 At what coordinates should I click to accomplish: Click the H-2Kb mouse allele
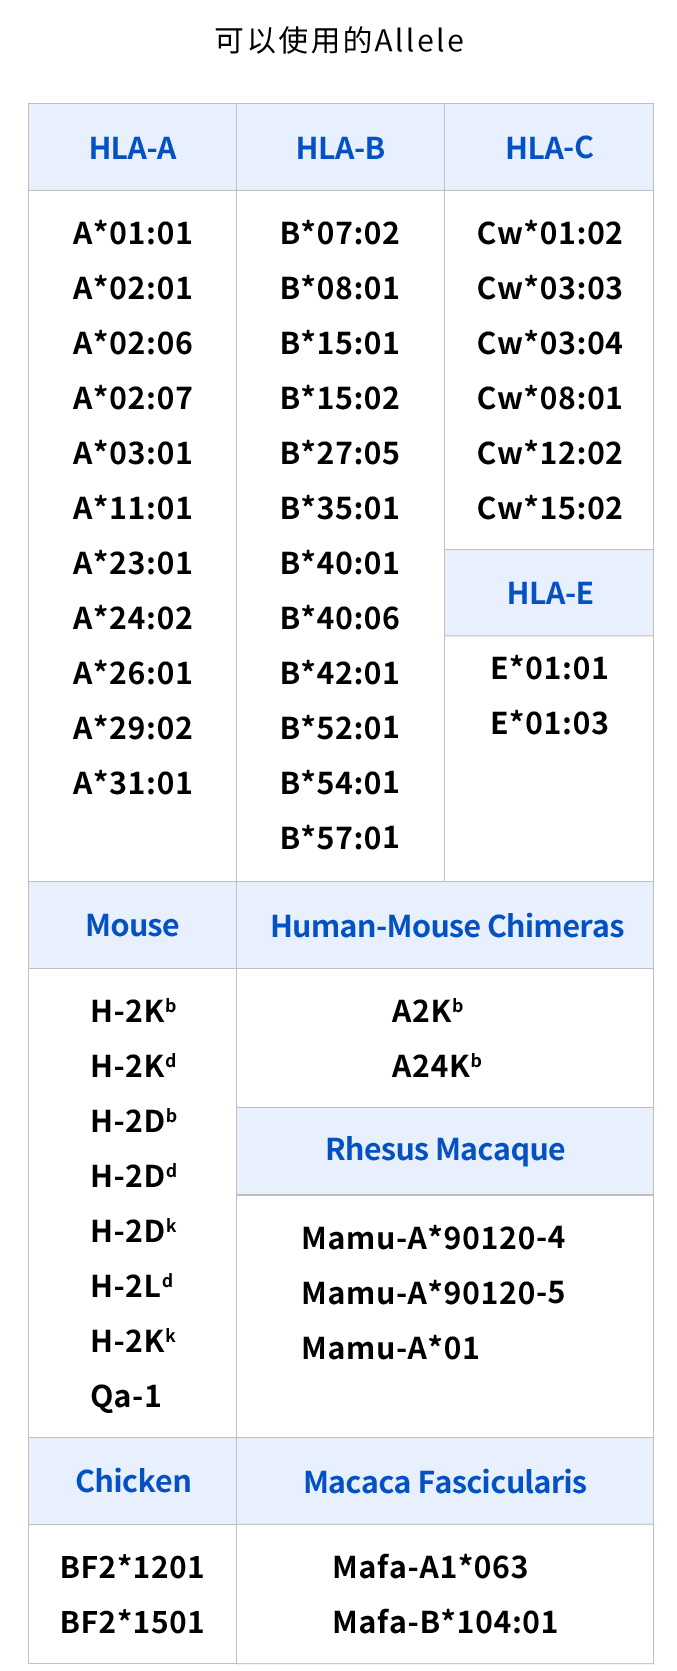[133, 1011]
